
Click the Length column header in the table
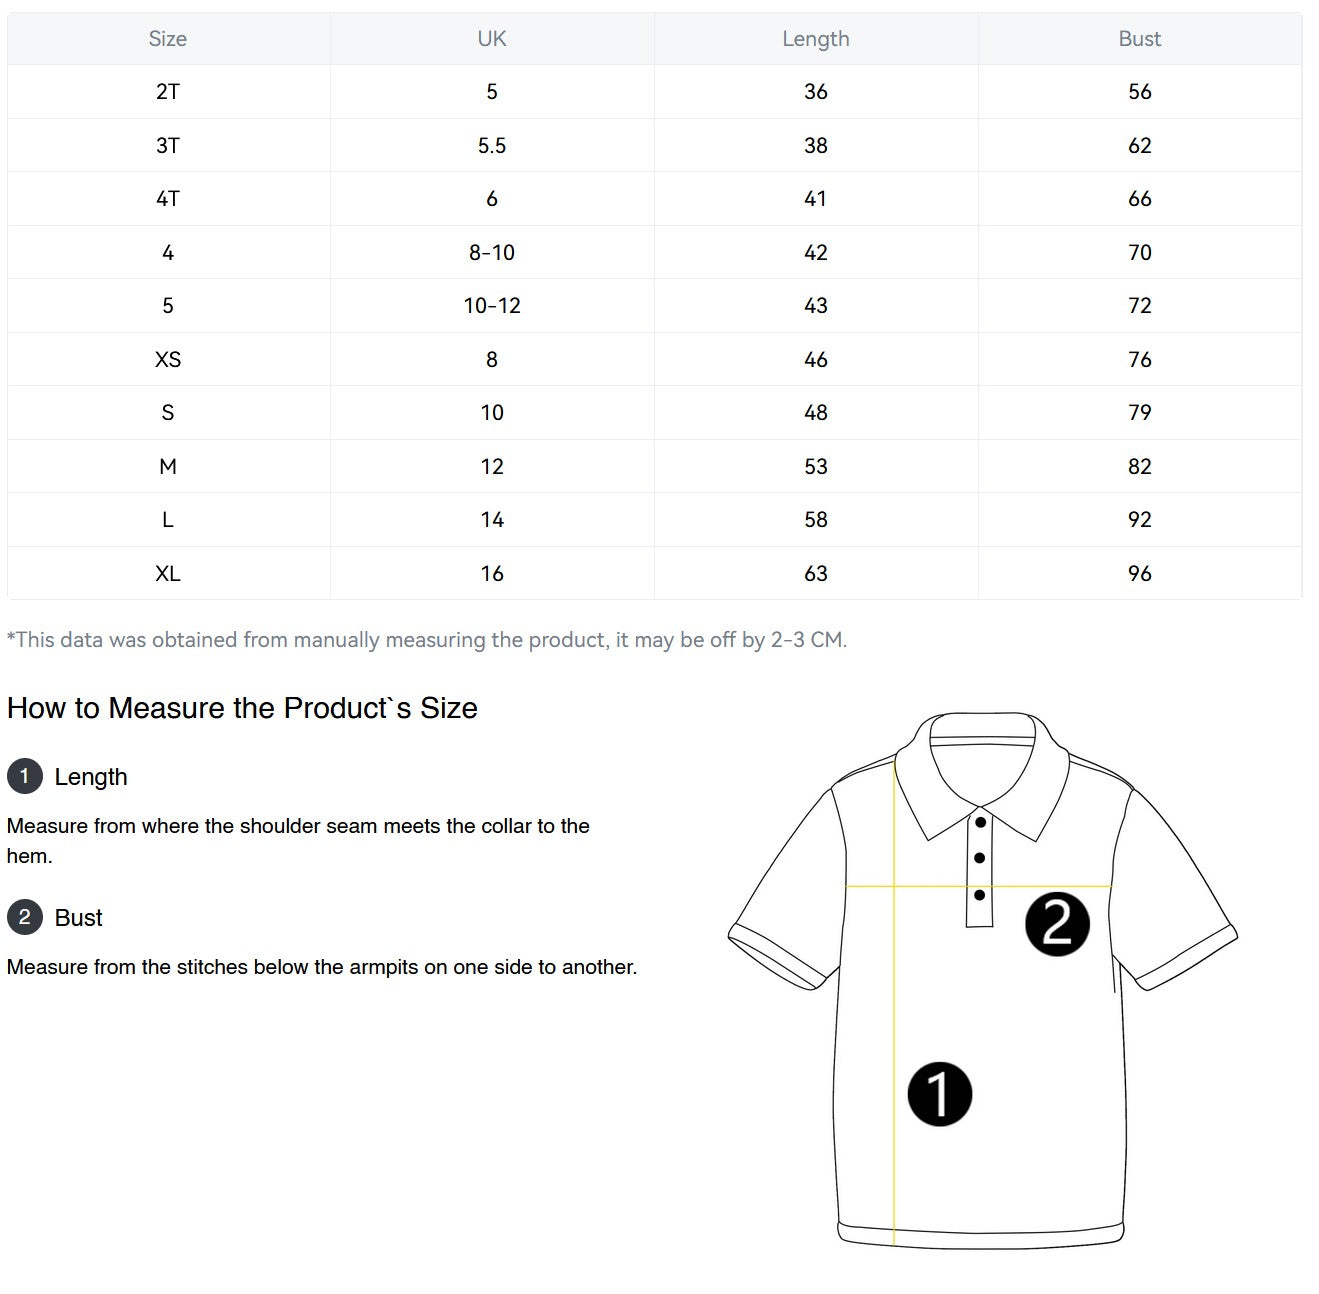(816, 39)
